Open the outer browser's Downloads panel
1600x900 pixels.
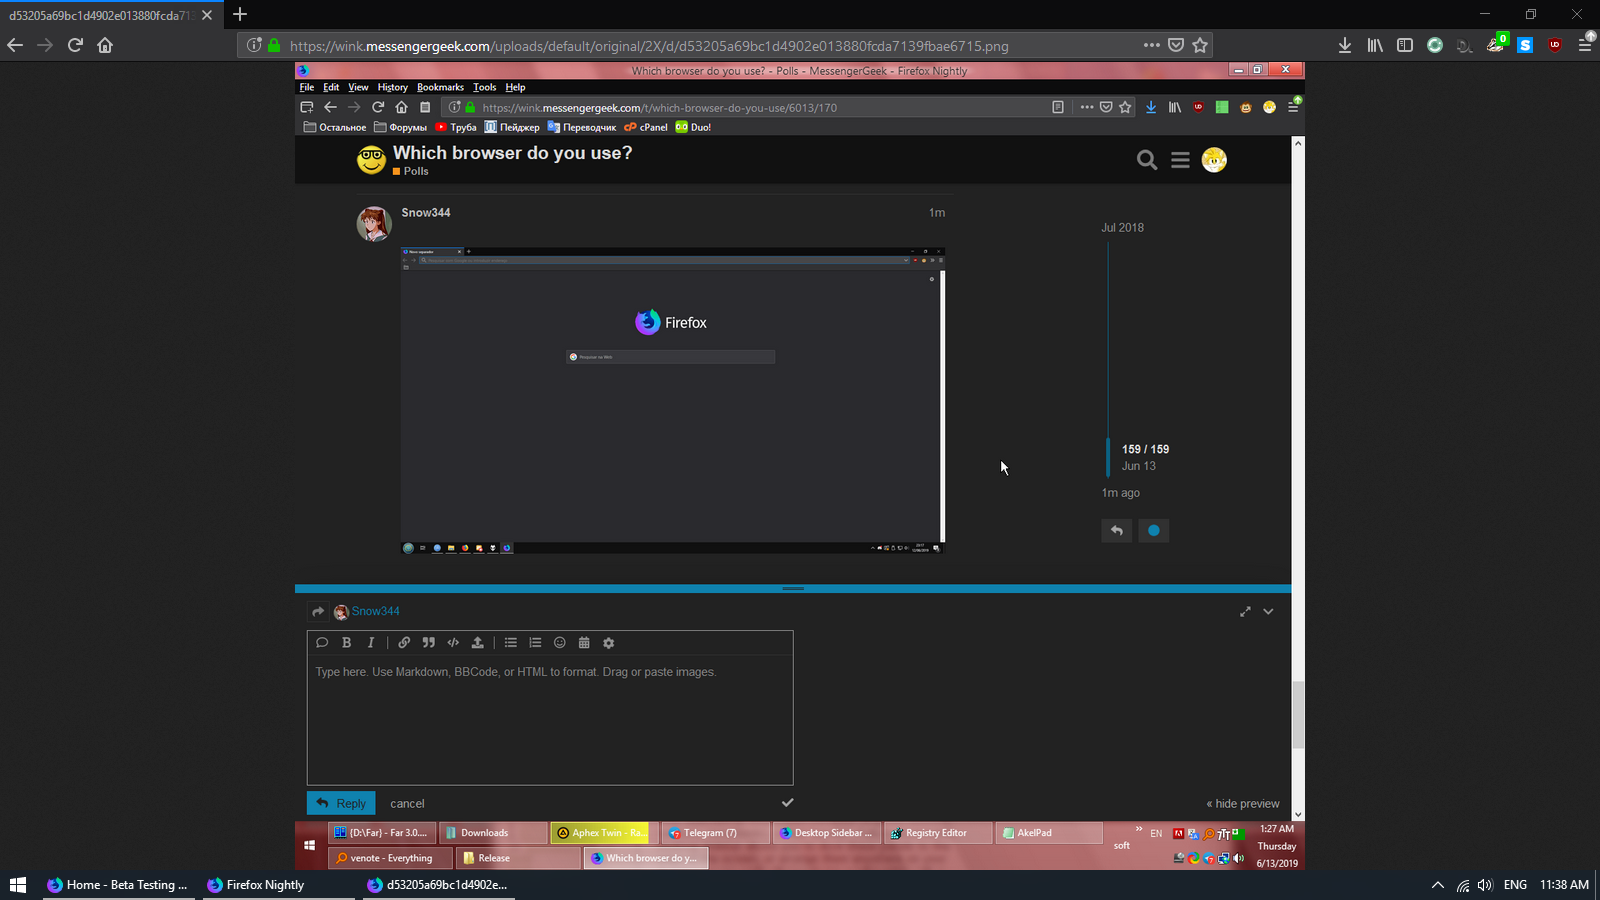(x=1345, y=45)
